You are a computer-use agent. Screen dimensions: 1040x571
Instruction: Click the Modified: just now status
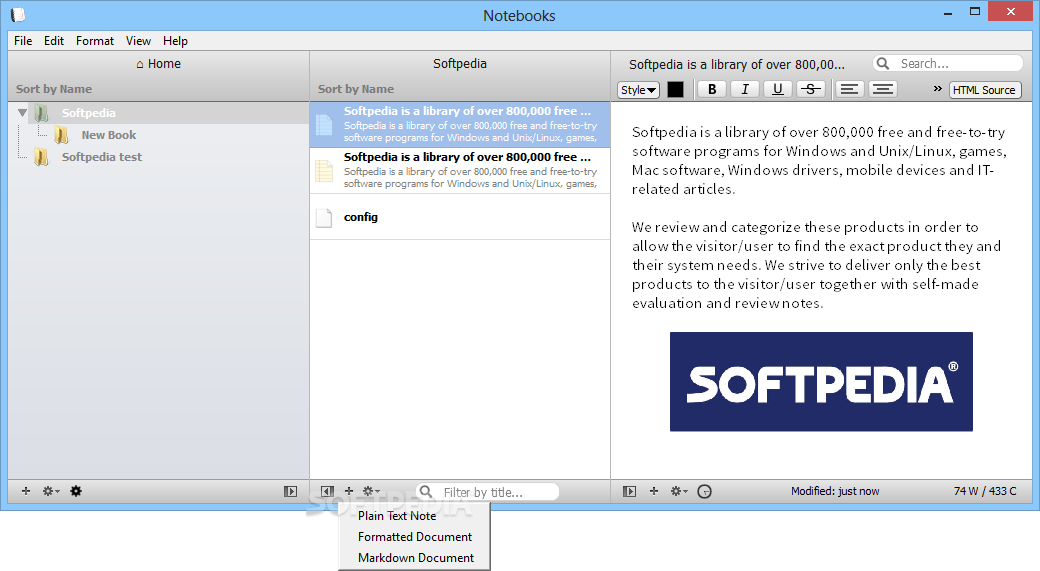point(835,491)
